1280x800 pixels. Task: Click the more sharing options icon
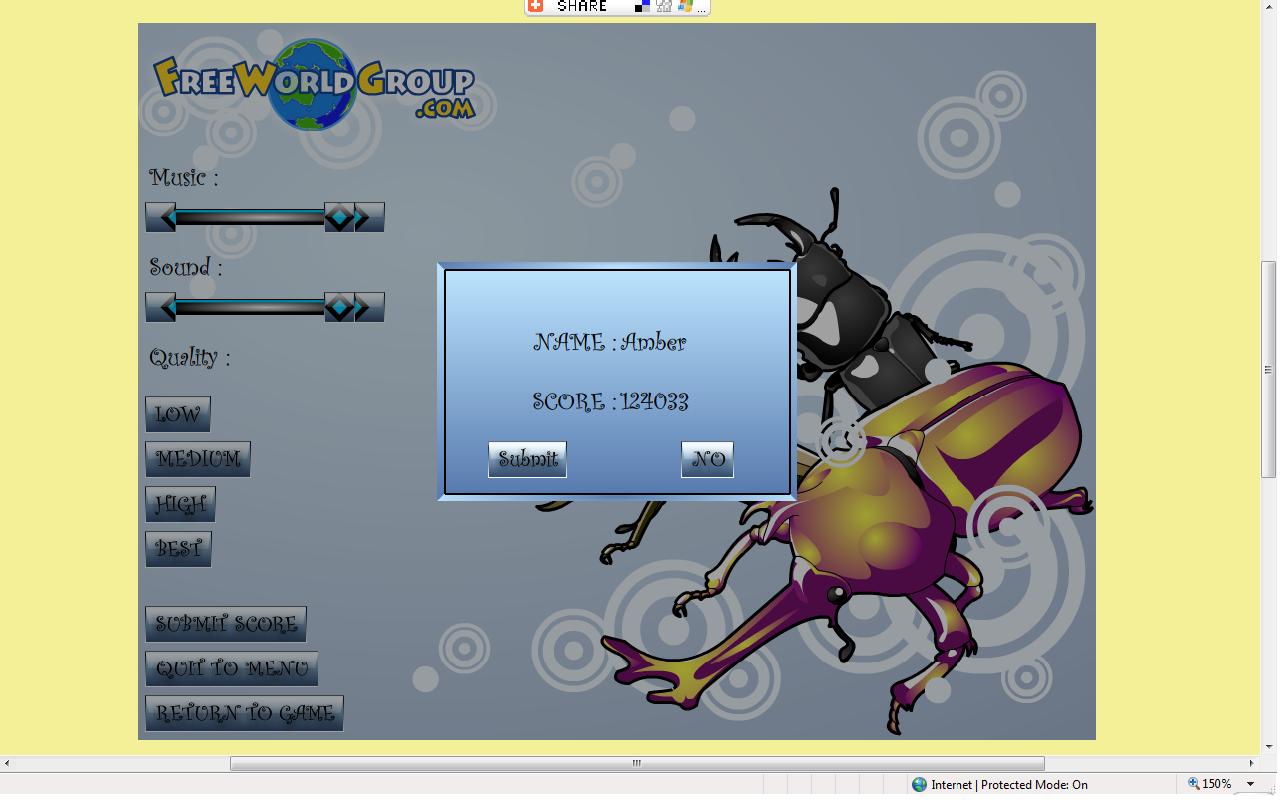[701, 7]
